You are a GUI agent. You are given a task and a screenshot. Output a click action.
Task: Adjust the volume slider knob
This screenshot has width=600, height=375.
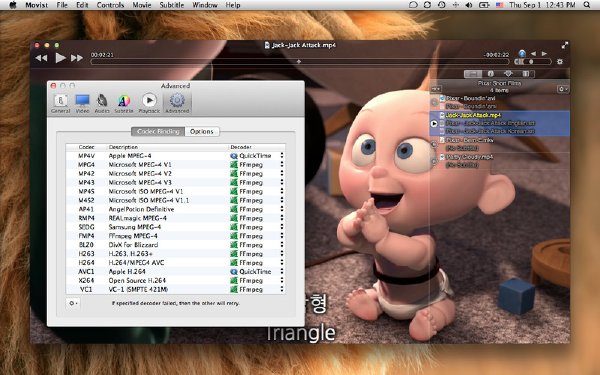[x=531, y=62]
